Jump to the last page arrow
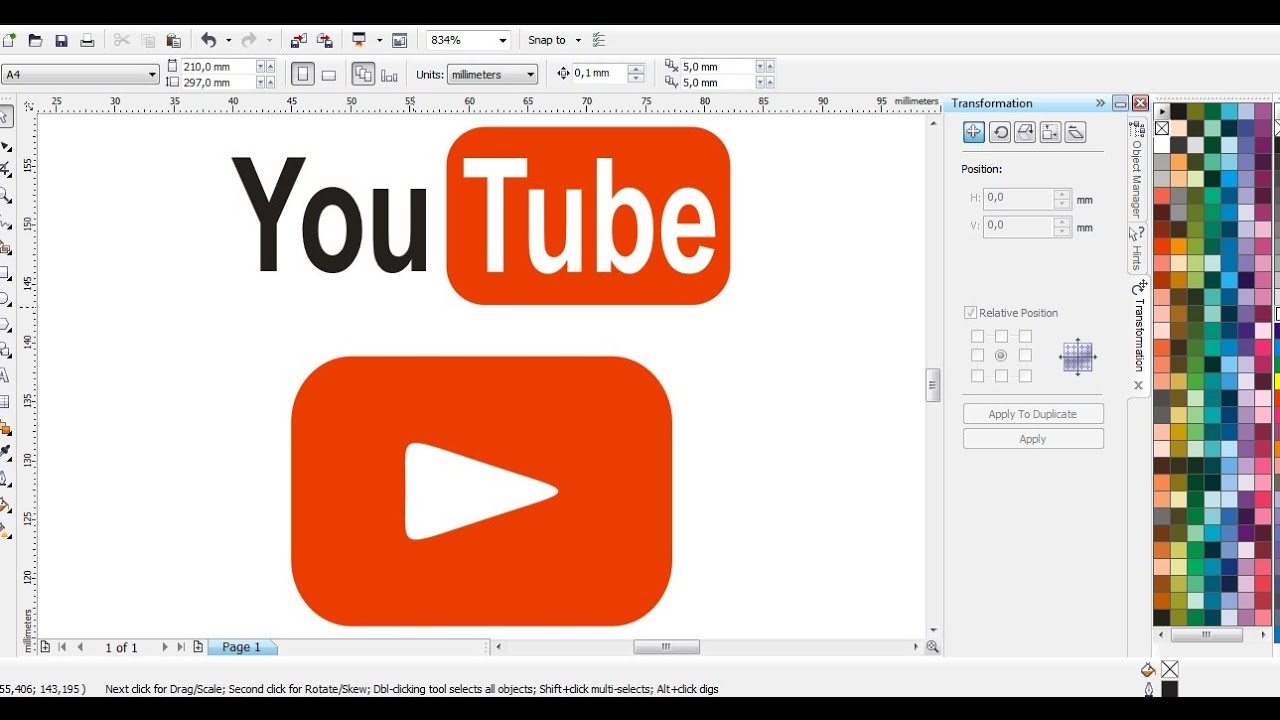This screenshot has width=1280, height=720. tap(181, 647)
